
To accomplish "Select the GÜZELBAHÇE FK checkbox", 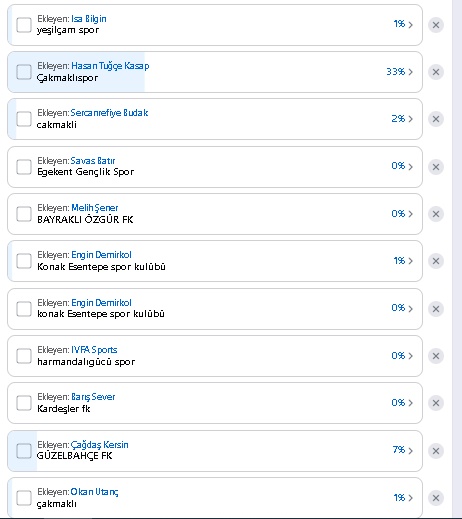I will tap(24, 451).
